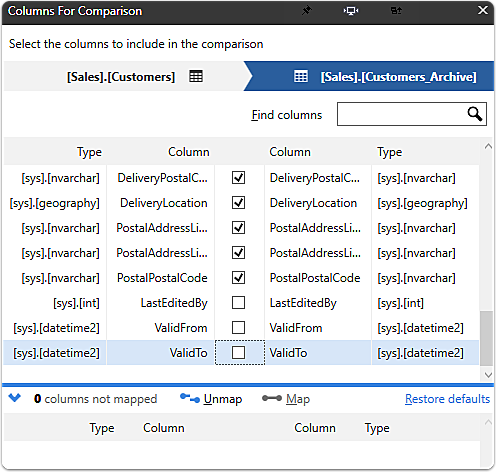Select the Customers-side DeliveryLocation cell
Screen dimensions: 496x472
(160, 203)
